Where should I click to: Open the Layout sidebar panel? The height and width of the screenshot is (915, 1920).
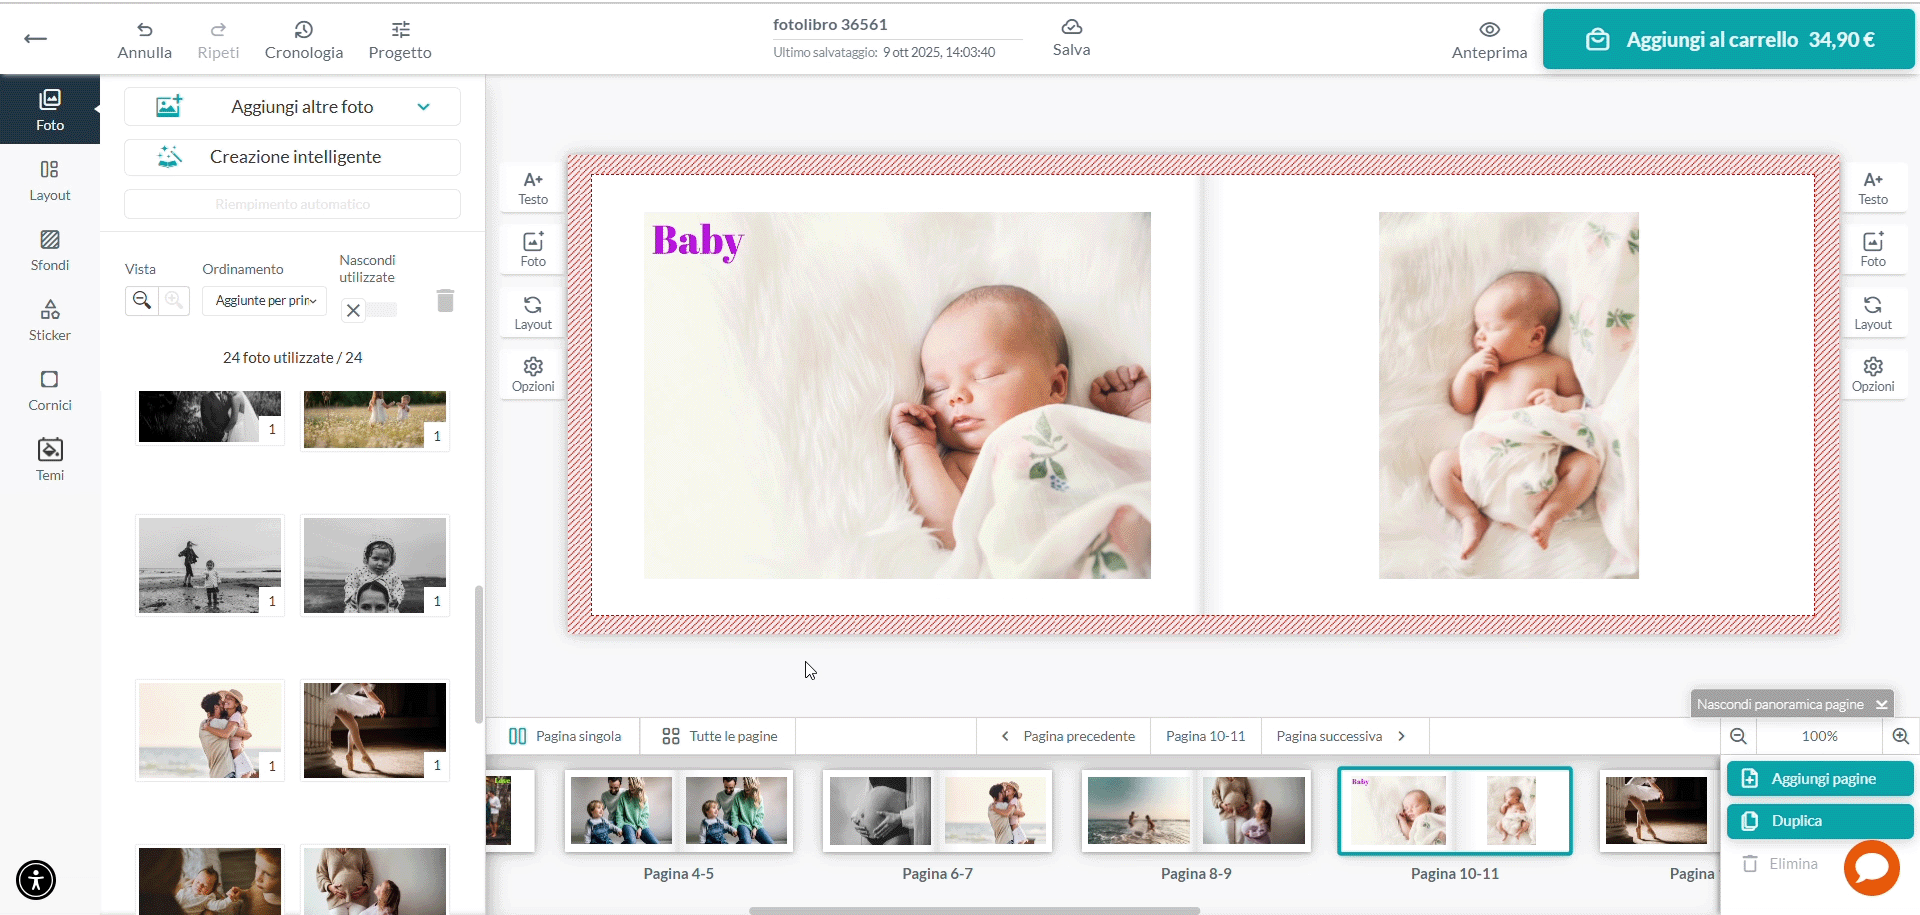click(x=50, y=181)
